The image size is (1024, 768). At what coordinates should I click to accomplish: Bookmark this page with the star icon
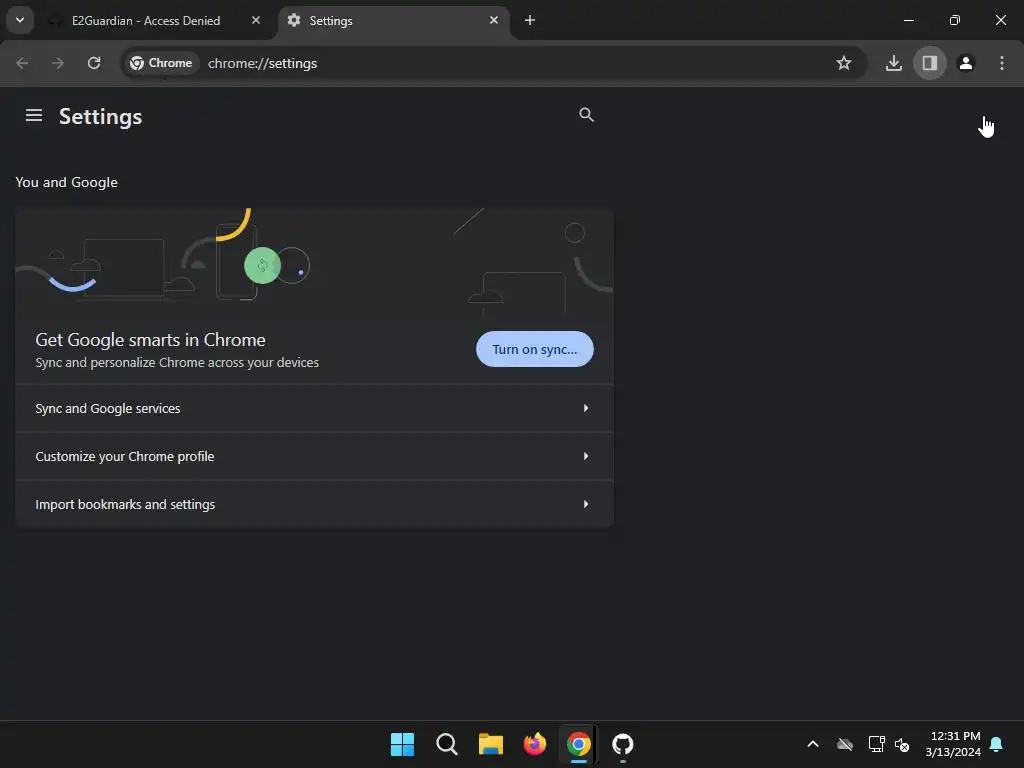tap(844, 63)
